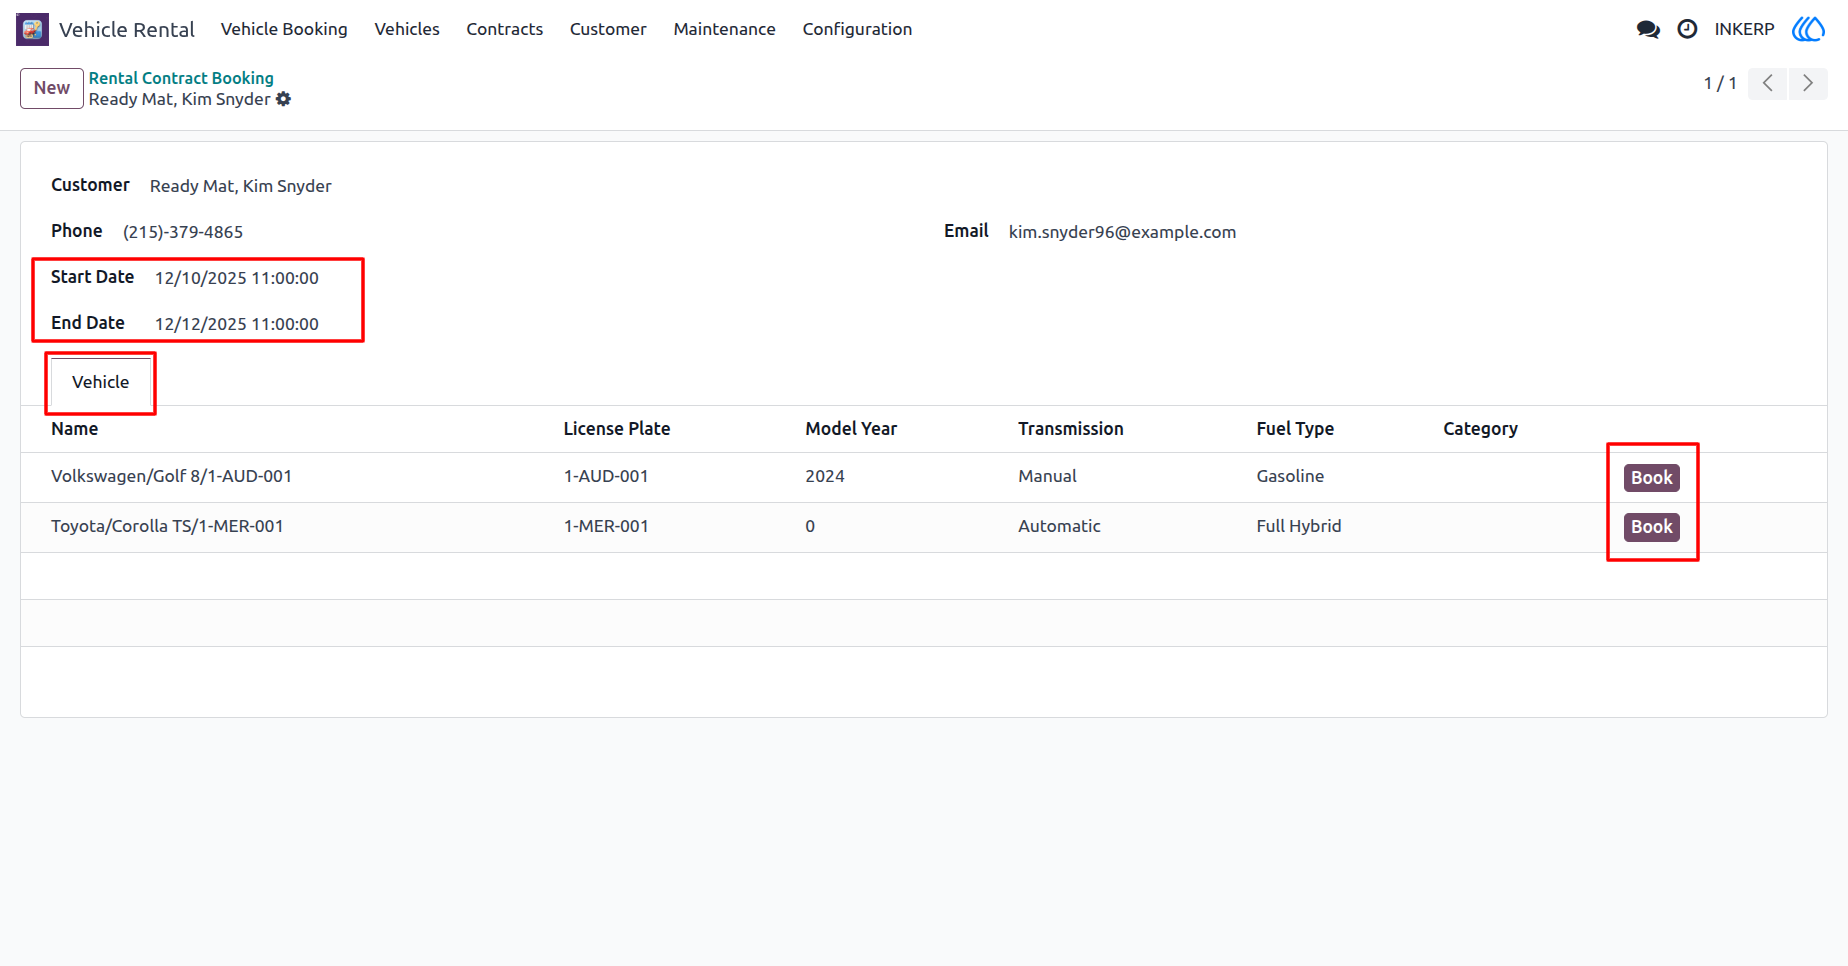The height and width of the screenshot is (966, 1848).
Task: Open the Vehicles menu
Action: [407, 29]
